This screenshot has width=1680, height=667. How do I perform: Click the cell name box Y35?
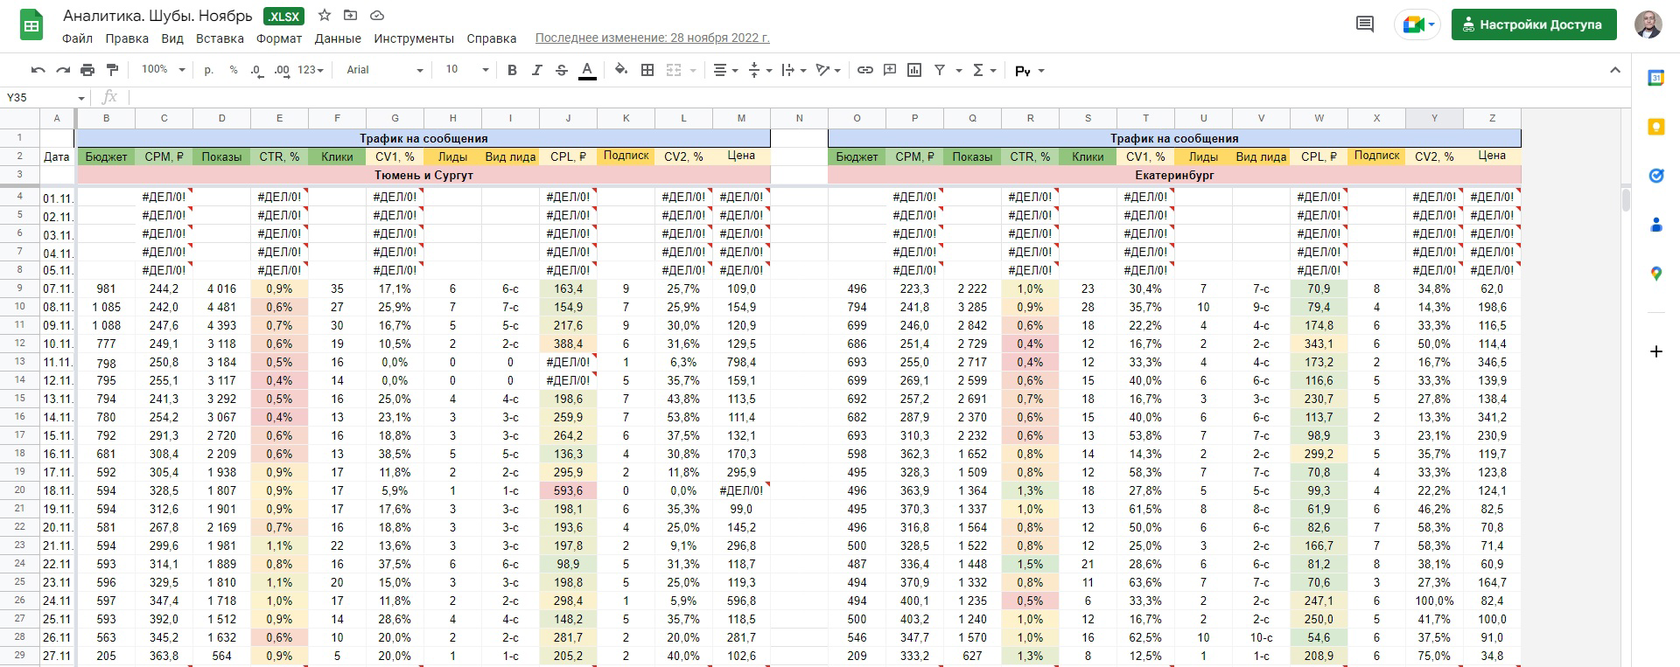45,97
